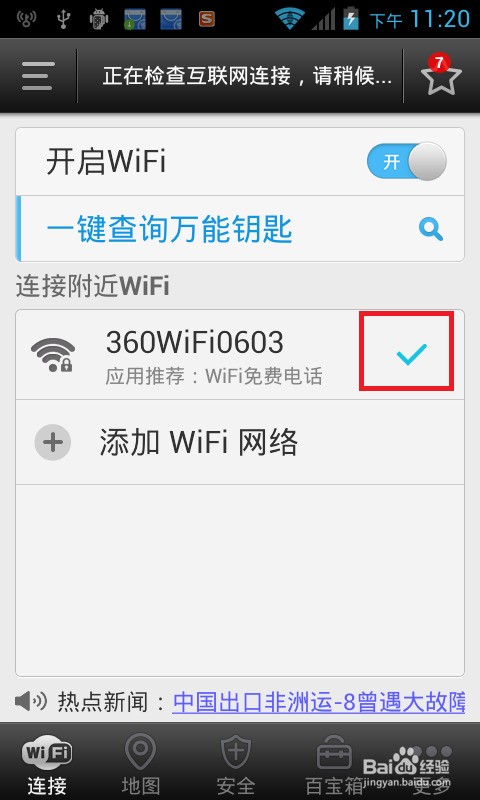Tap the locked WiFi signal icon
The height and width of the screenshot is (800, 480).
53,355
